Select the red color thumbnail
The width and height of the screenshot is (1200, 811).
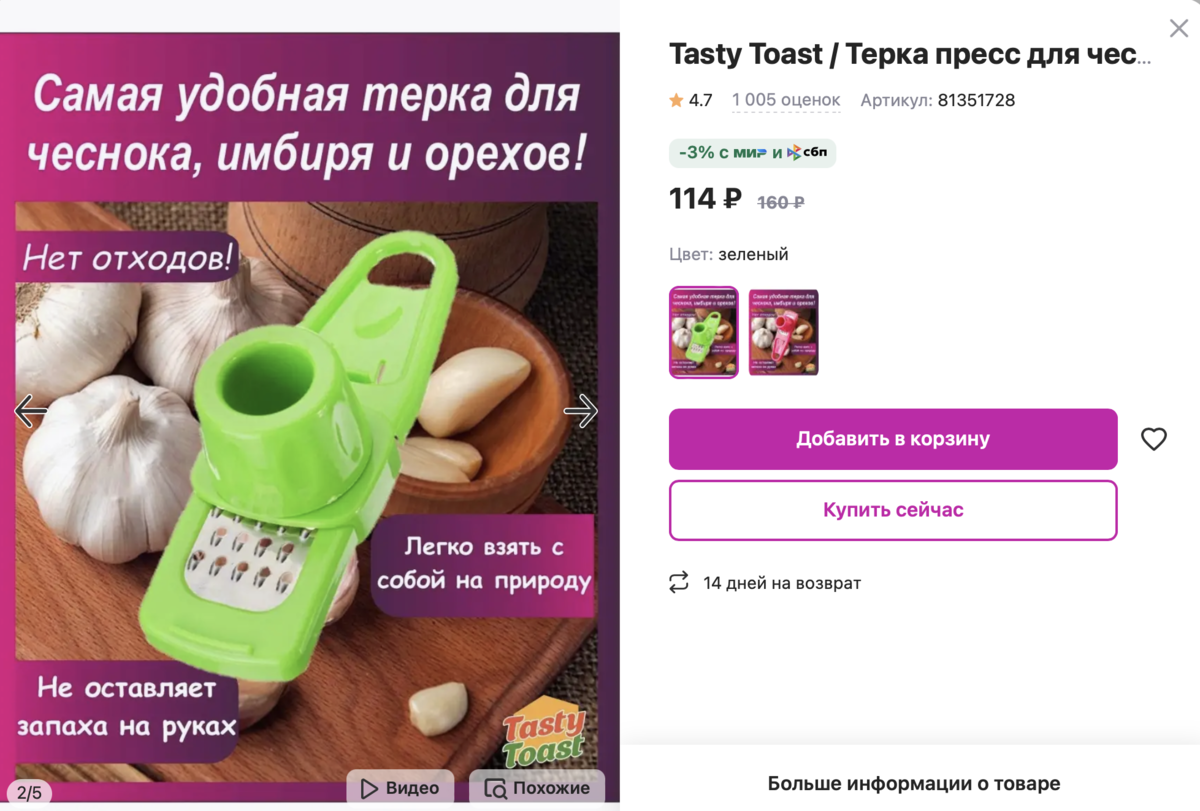pos(784,332)
